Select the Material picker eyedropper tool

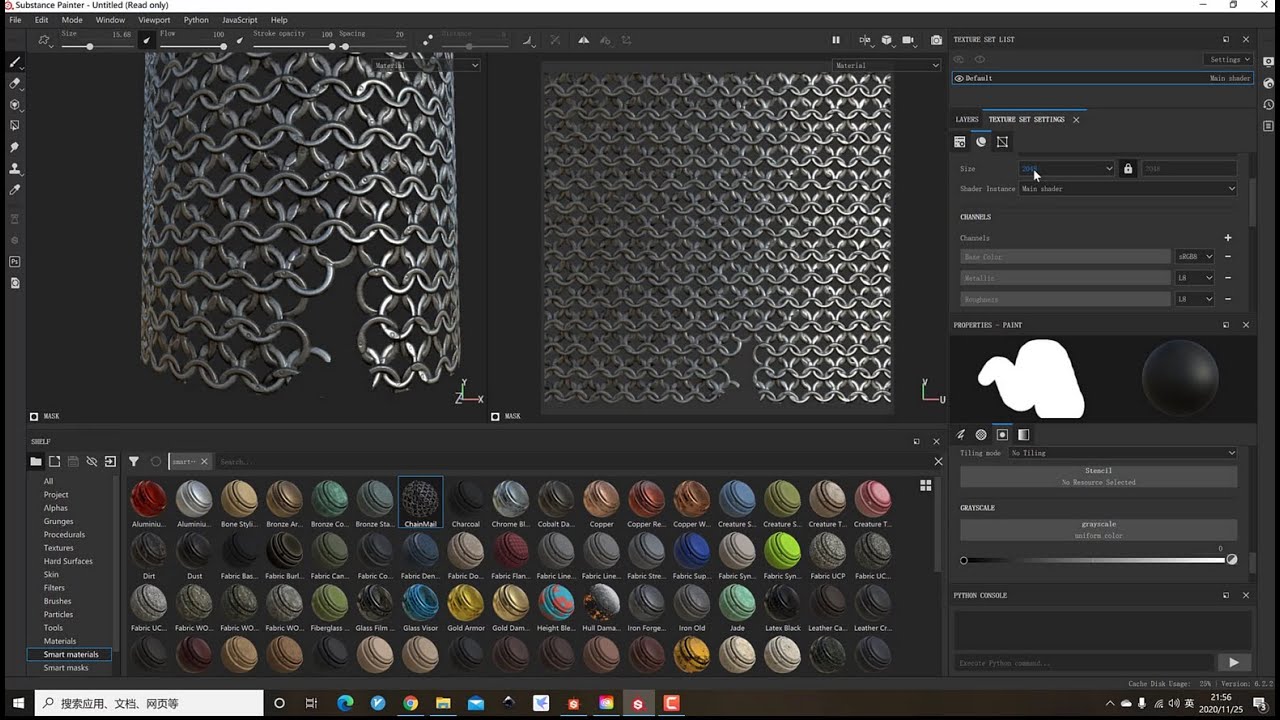15,189
